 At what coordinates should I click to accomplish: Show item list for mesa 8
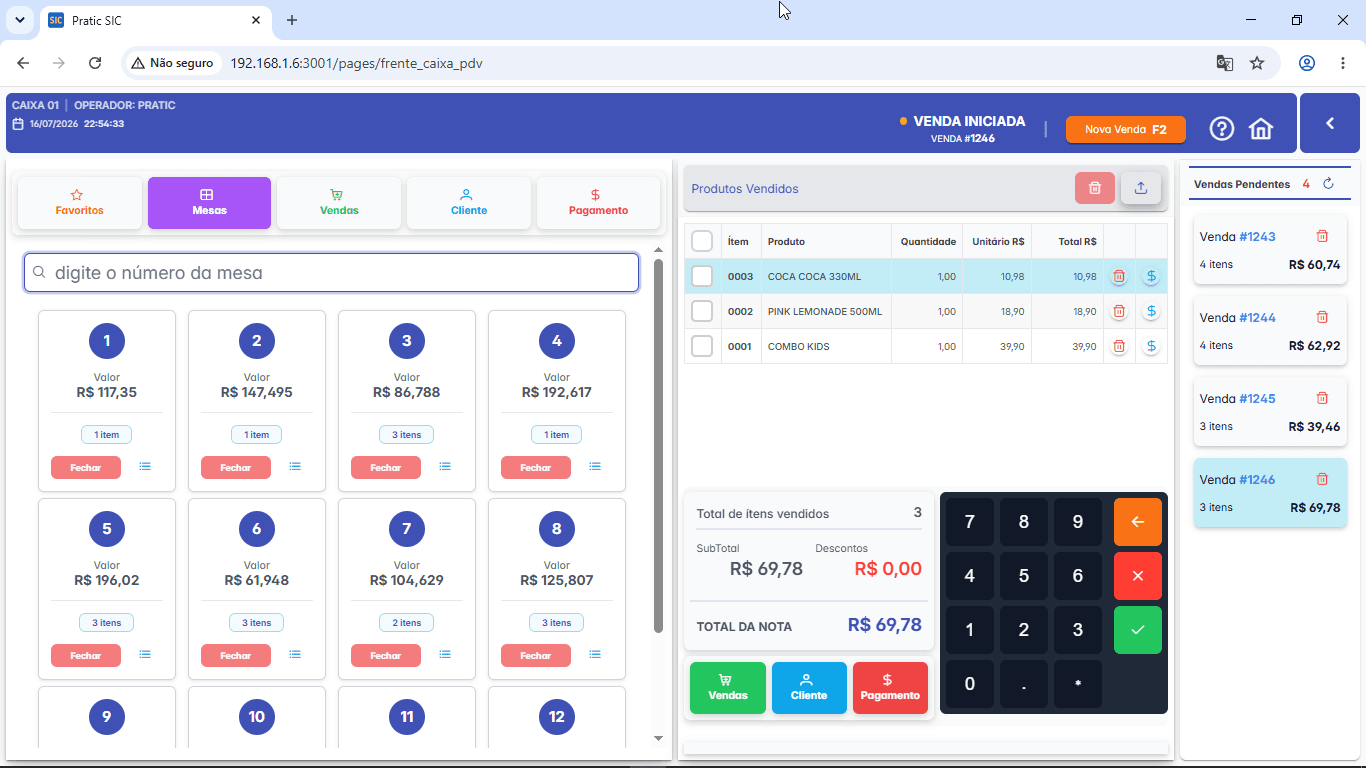(595, 655)
